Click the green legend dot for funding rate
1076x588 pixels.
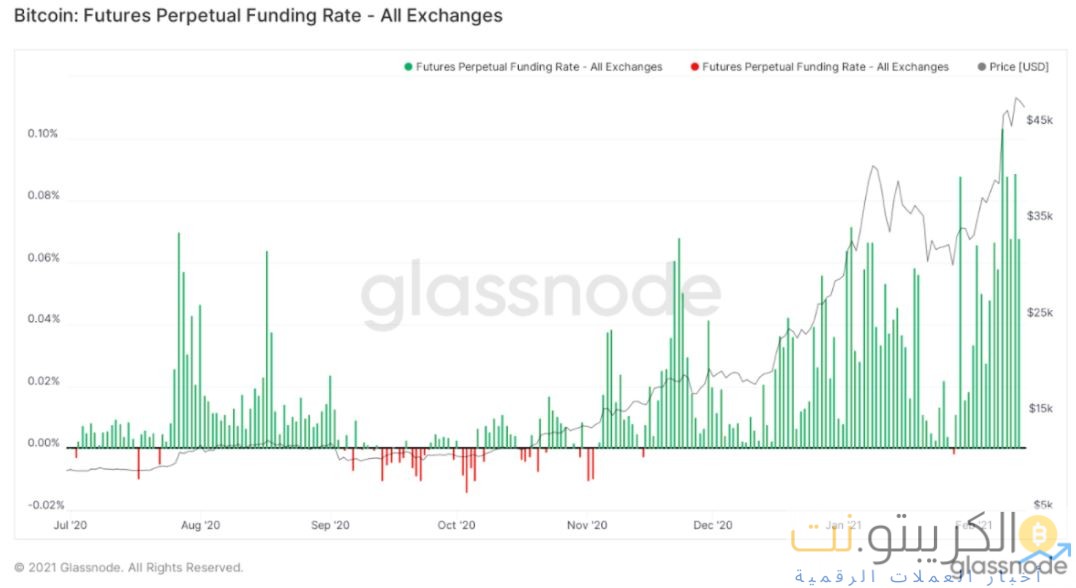[408, 67]
